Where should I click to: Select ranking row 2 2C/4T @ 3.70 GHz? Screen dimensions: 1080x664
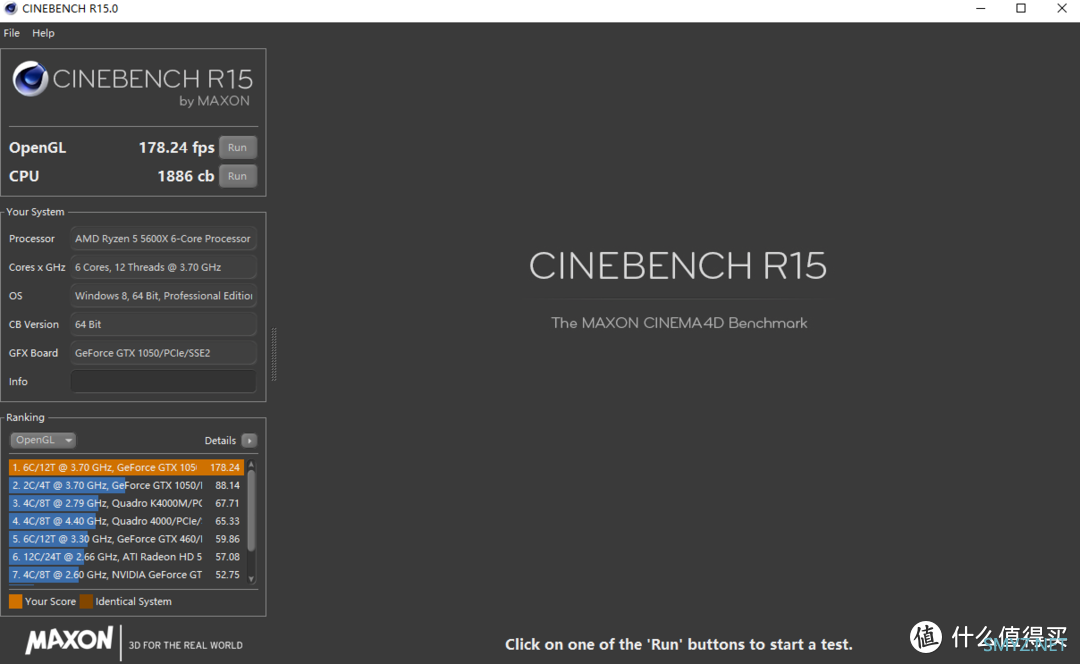point(126,486)
